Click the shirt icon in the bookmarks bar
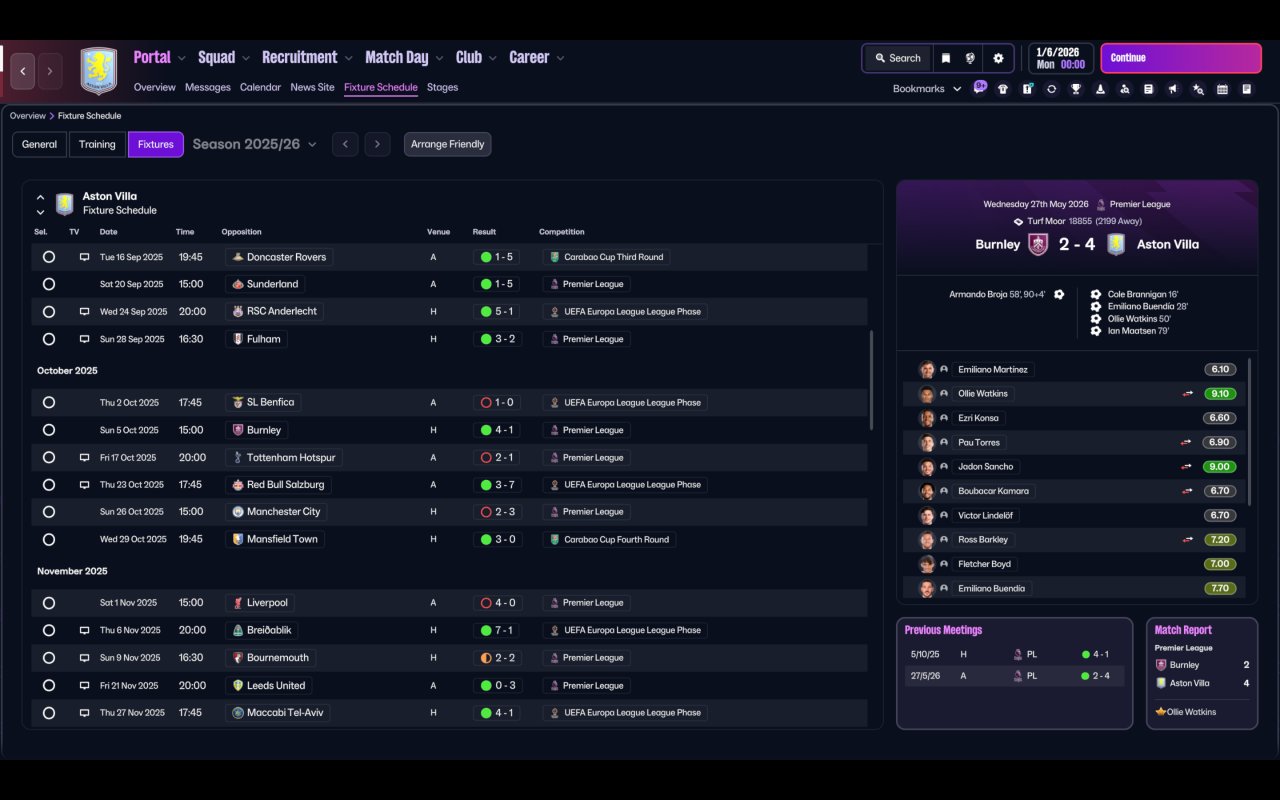 pos(1003,89)
